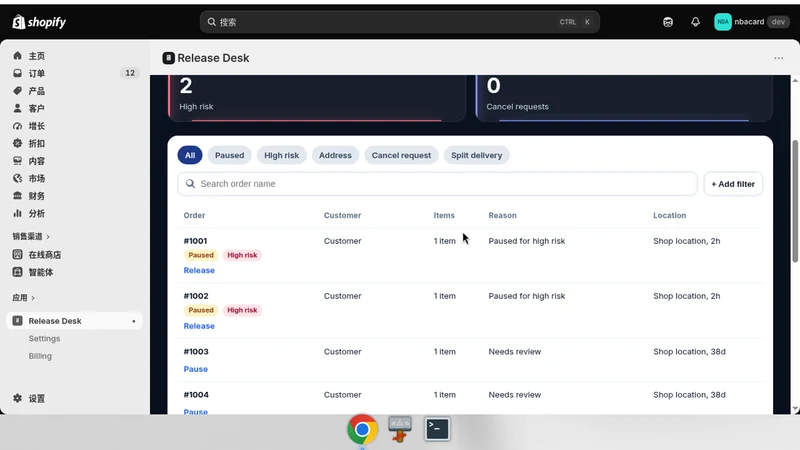Open the Analytics bar chart icon
This screenshot has width=800, height=450.
(x=17, y=213)
